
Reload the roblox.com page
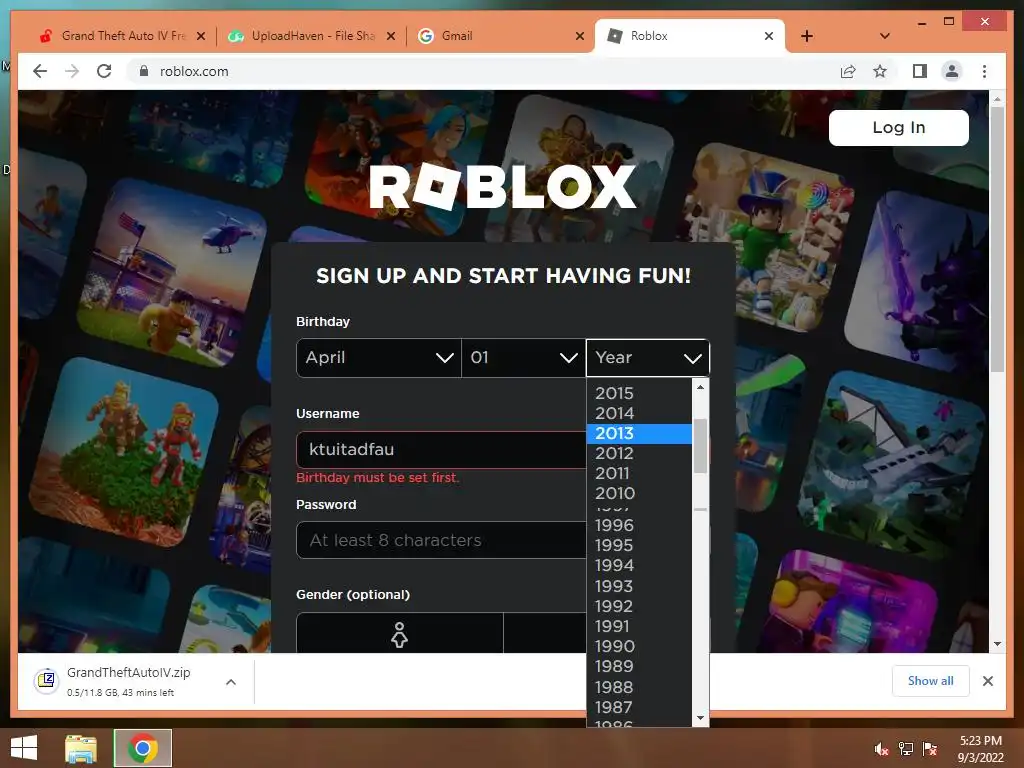pyautogui.click(x=104, y=71)
